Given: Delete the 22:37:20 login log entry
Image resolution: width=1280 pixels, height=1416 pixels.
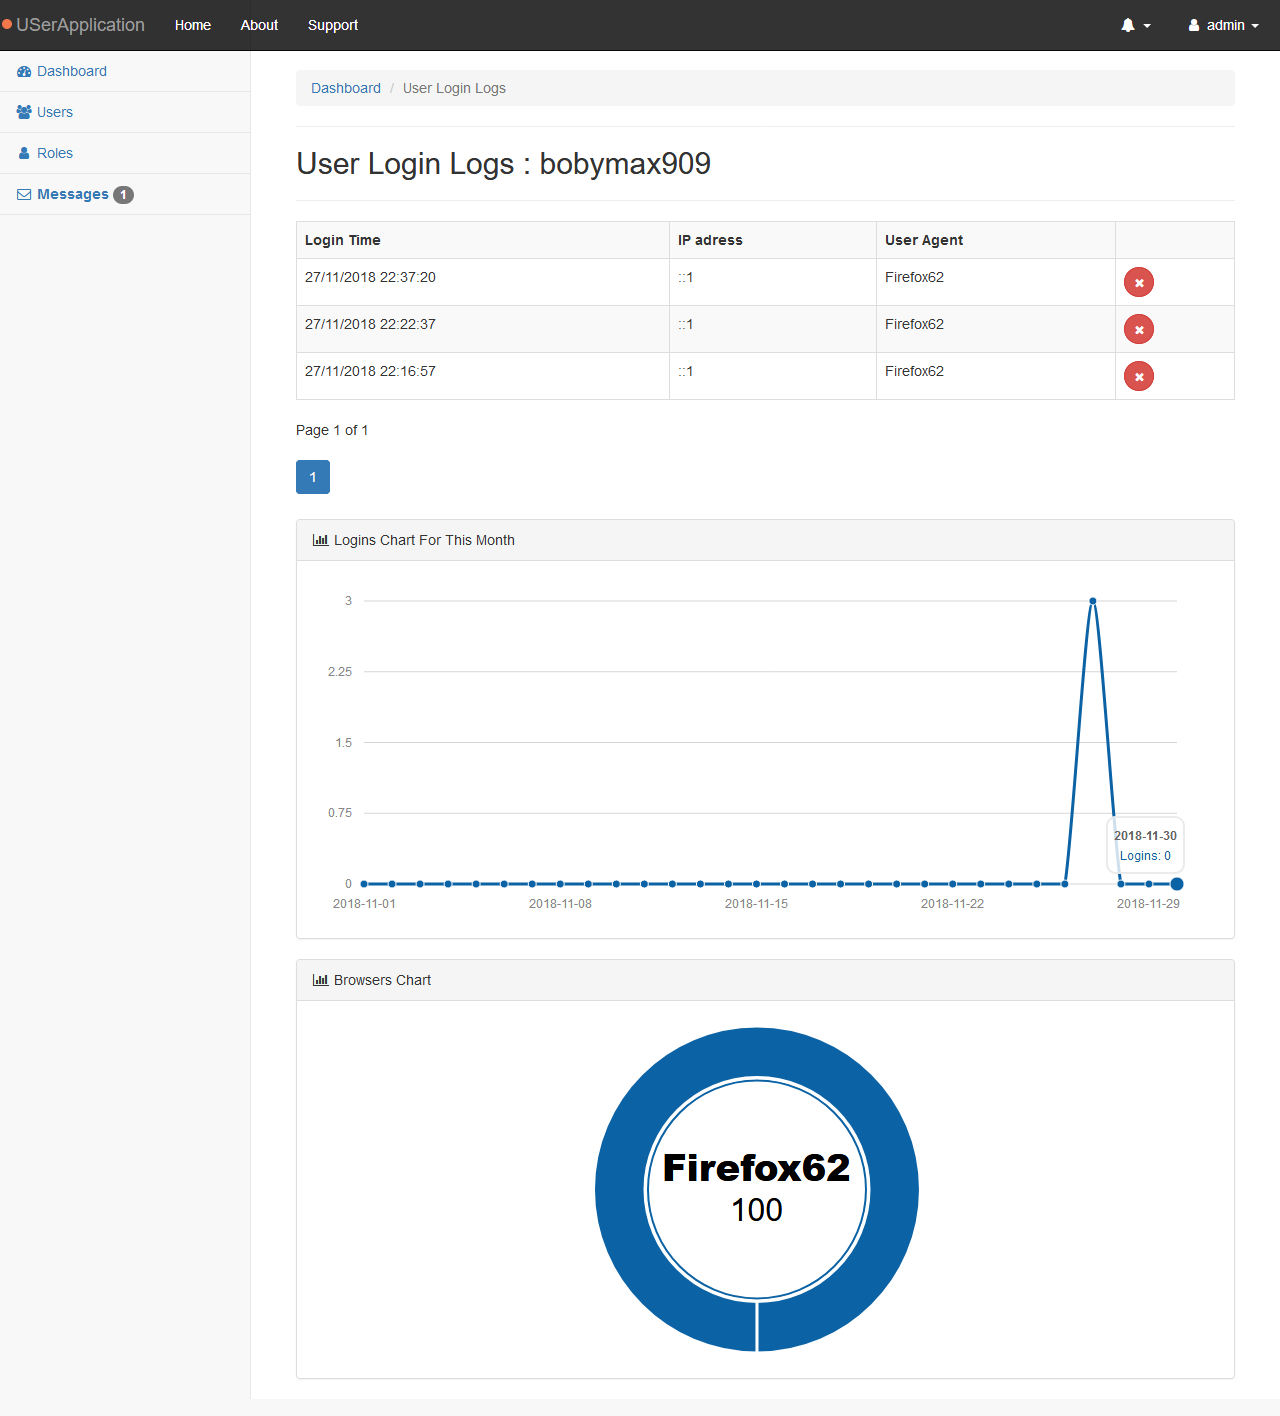Looking at the screenshot, I should tap(1138, 282).
